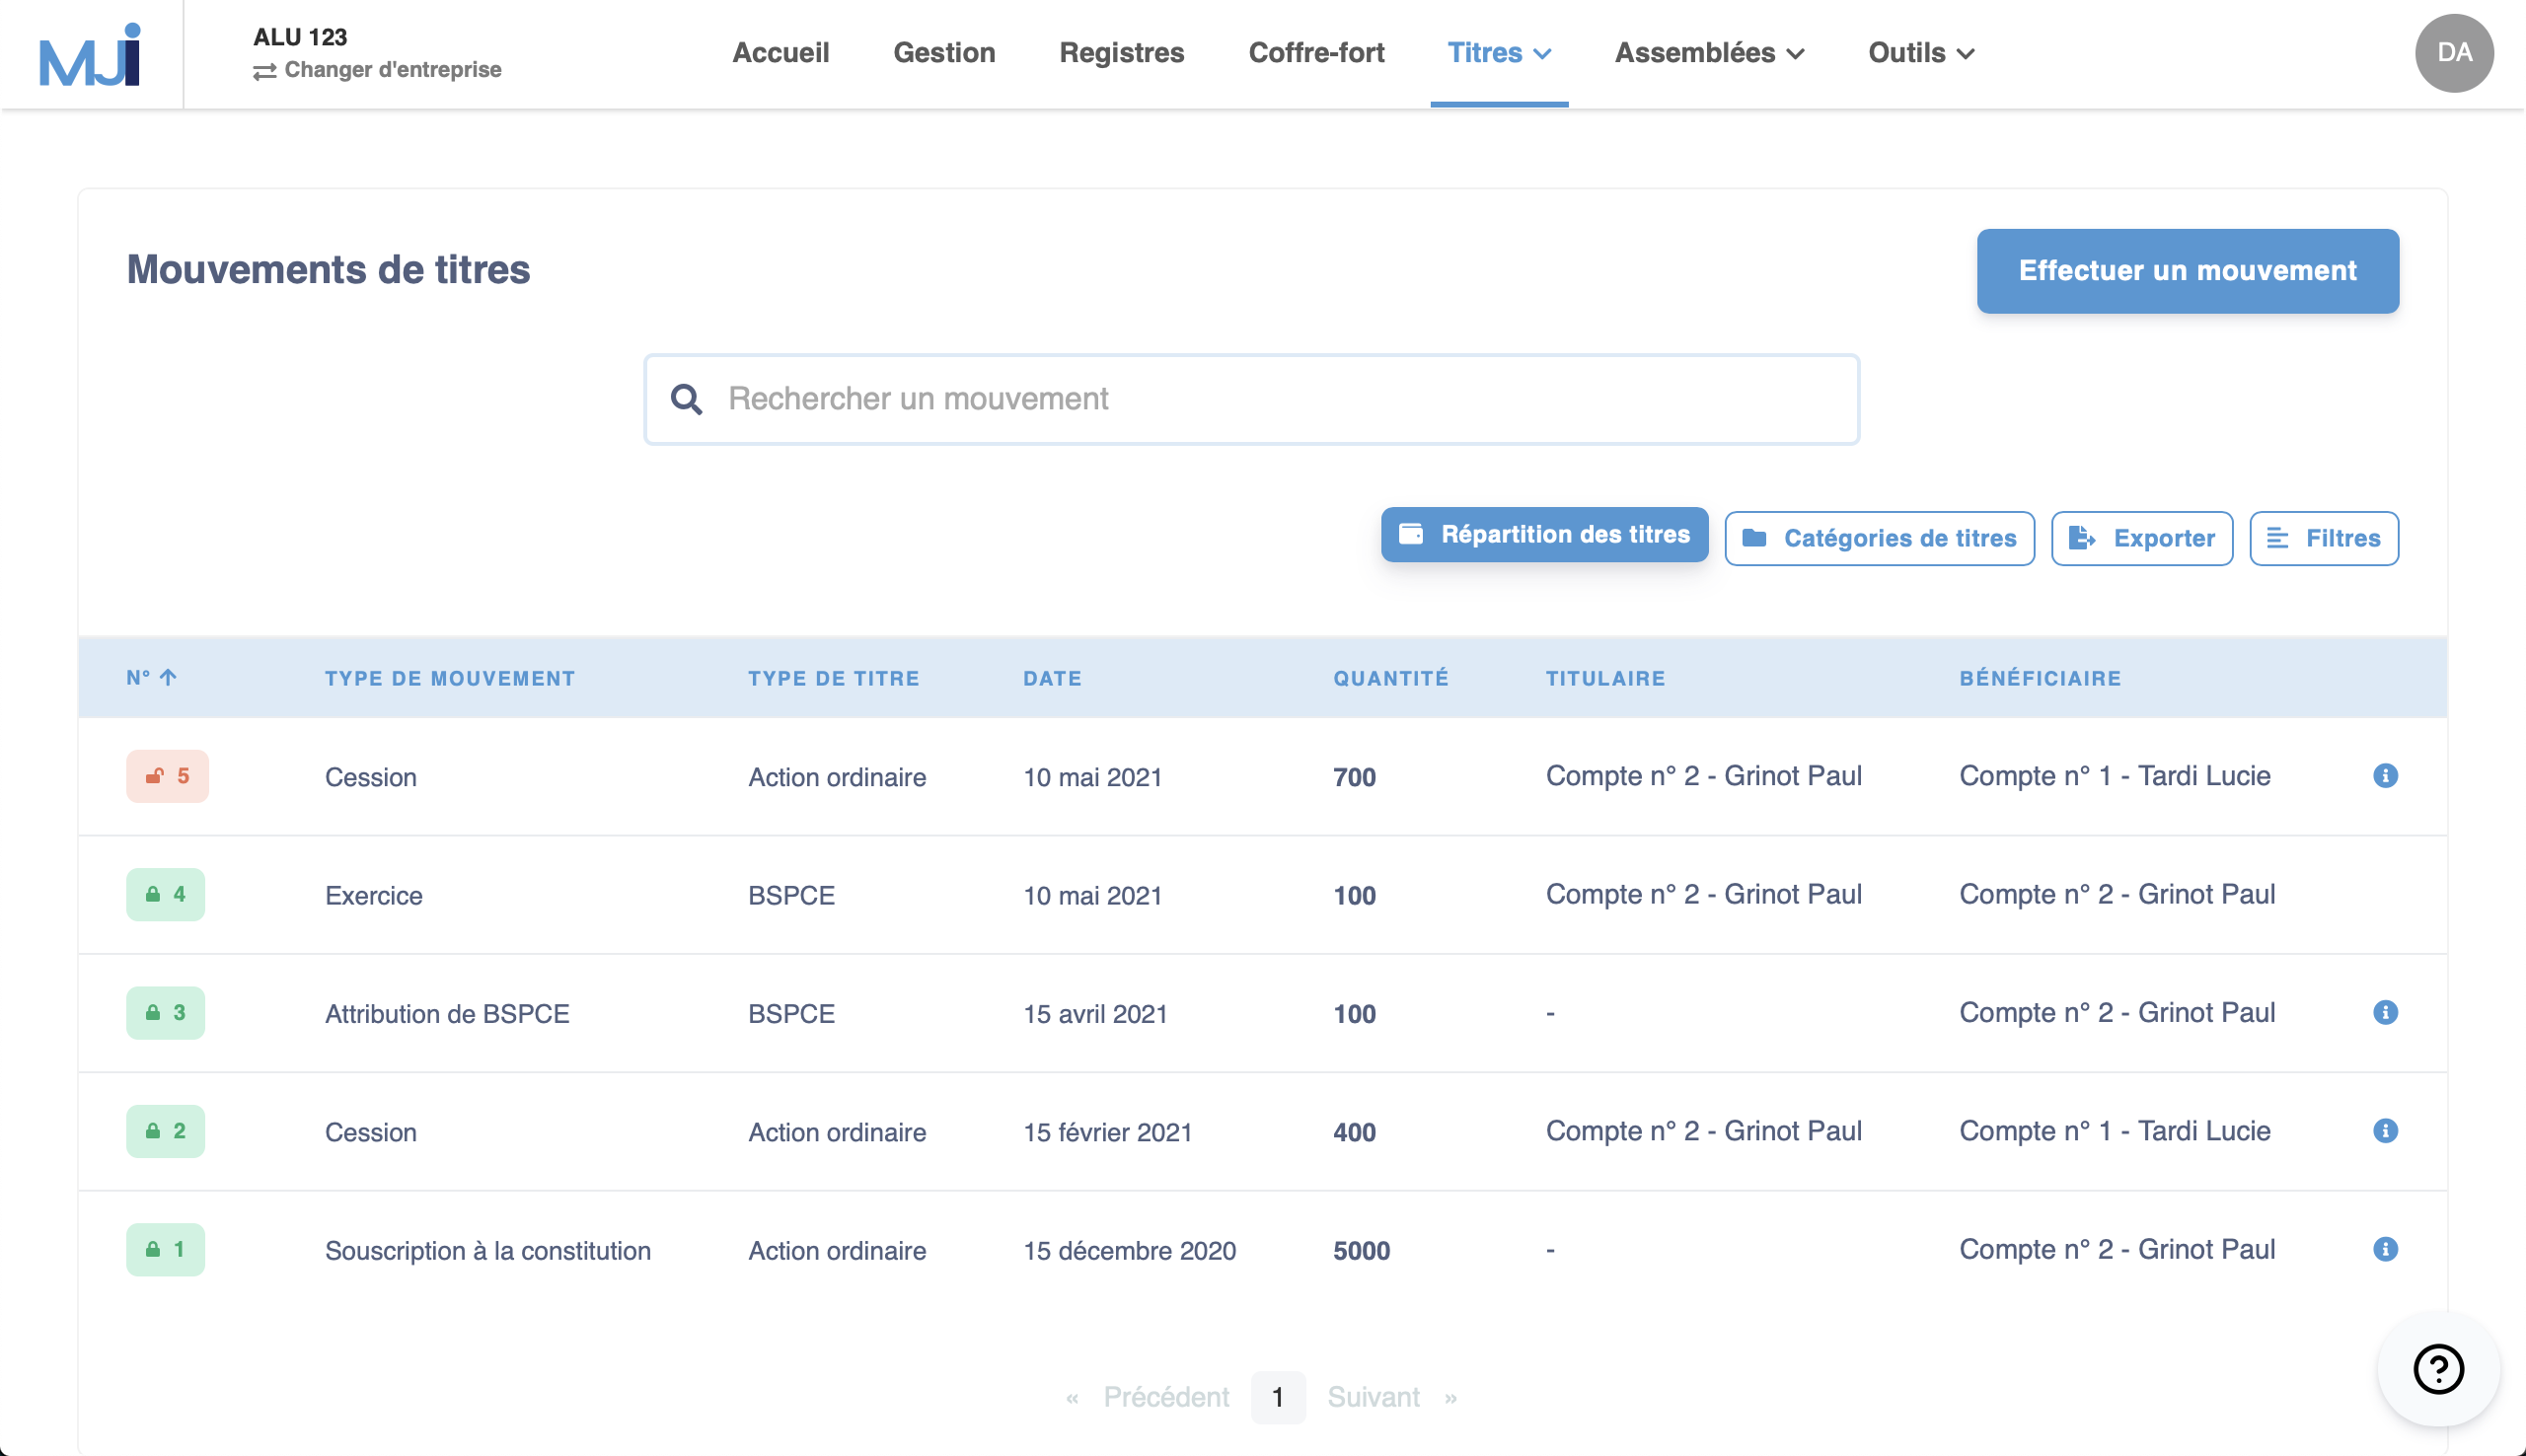Click the lock badge on movement 4
The image size is (2526, 1456).
[x=165, y=895]
